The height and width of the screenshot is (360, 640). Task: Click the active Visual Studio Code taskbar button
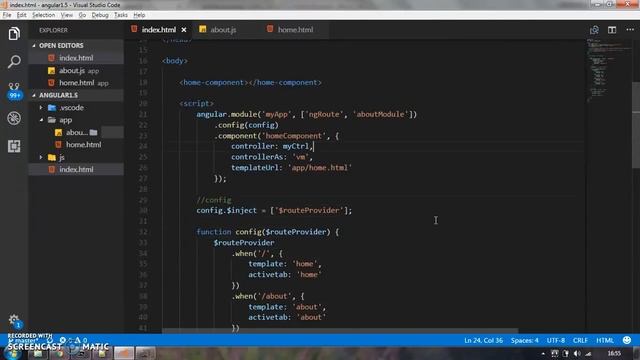point(123,353)
